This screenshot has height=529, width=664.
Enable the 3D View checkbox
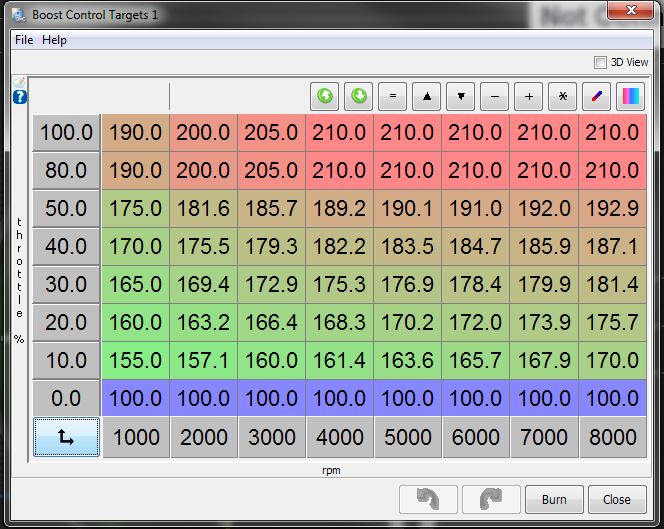[601, 62]
